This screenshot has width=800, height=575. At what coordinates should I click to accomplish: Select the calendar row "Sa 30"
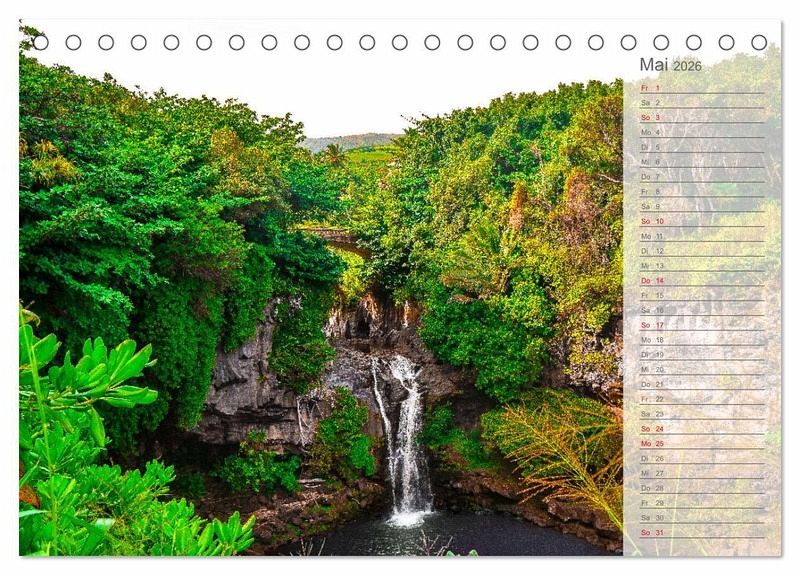pos(702,518)
